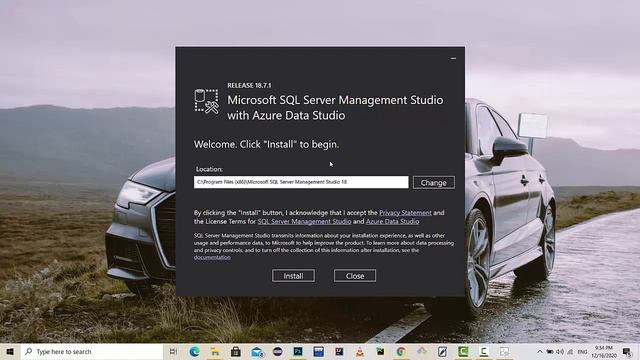This screenshot has height=360, width=640.
Task: Open Photoshop from taskbar
Action: tap(298, 351)
